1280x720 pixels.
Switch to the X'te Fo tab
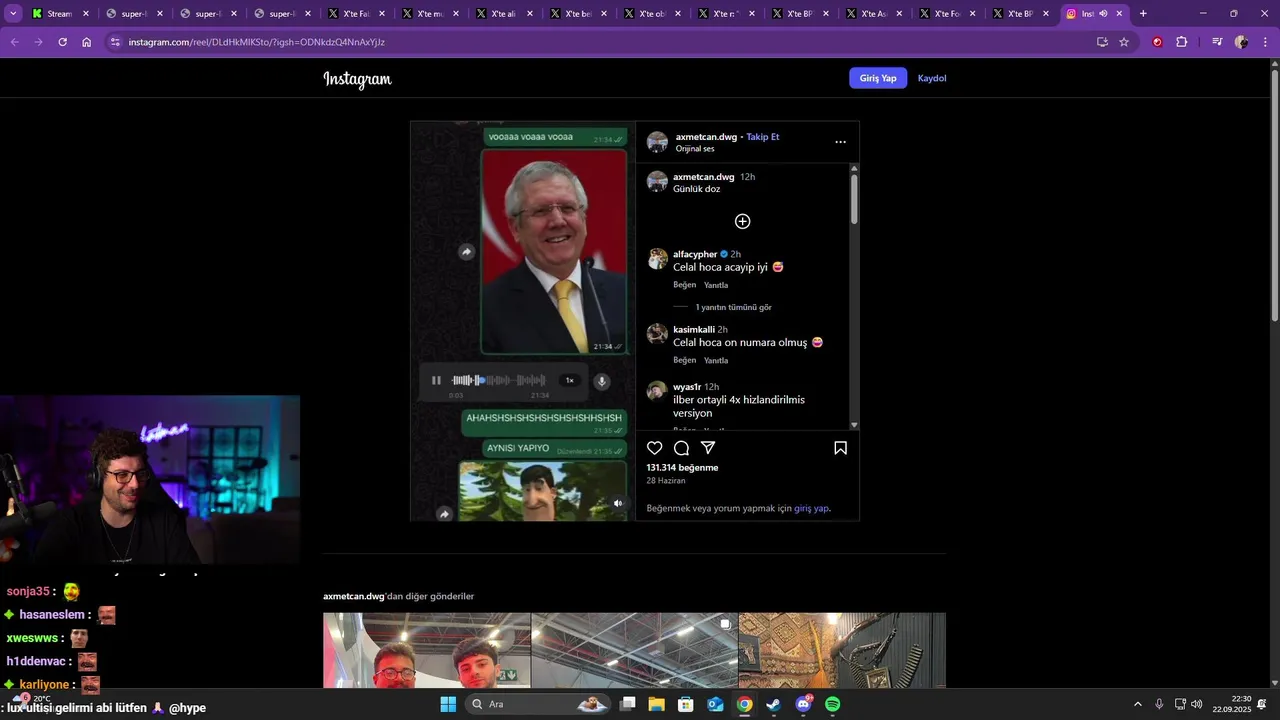pyautogui.click(x=949, y=14)
